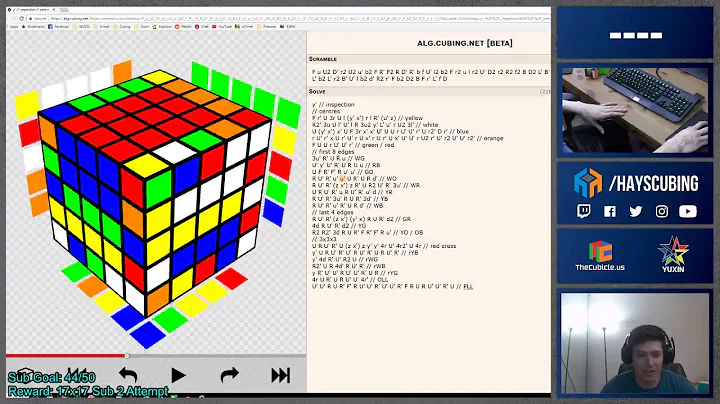Click the Scramble section header
The width and height of the screenshot is (720, 404).
323,59
